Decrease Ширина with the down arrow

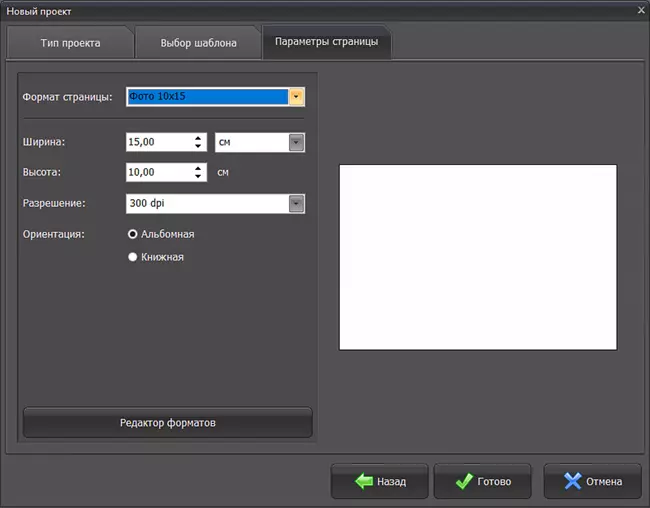(x=198, y=146)
